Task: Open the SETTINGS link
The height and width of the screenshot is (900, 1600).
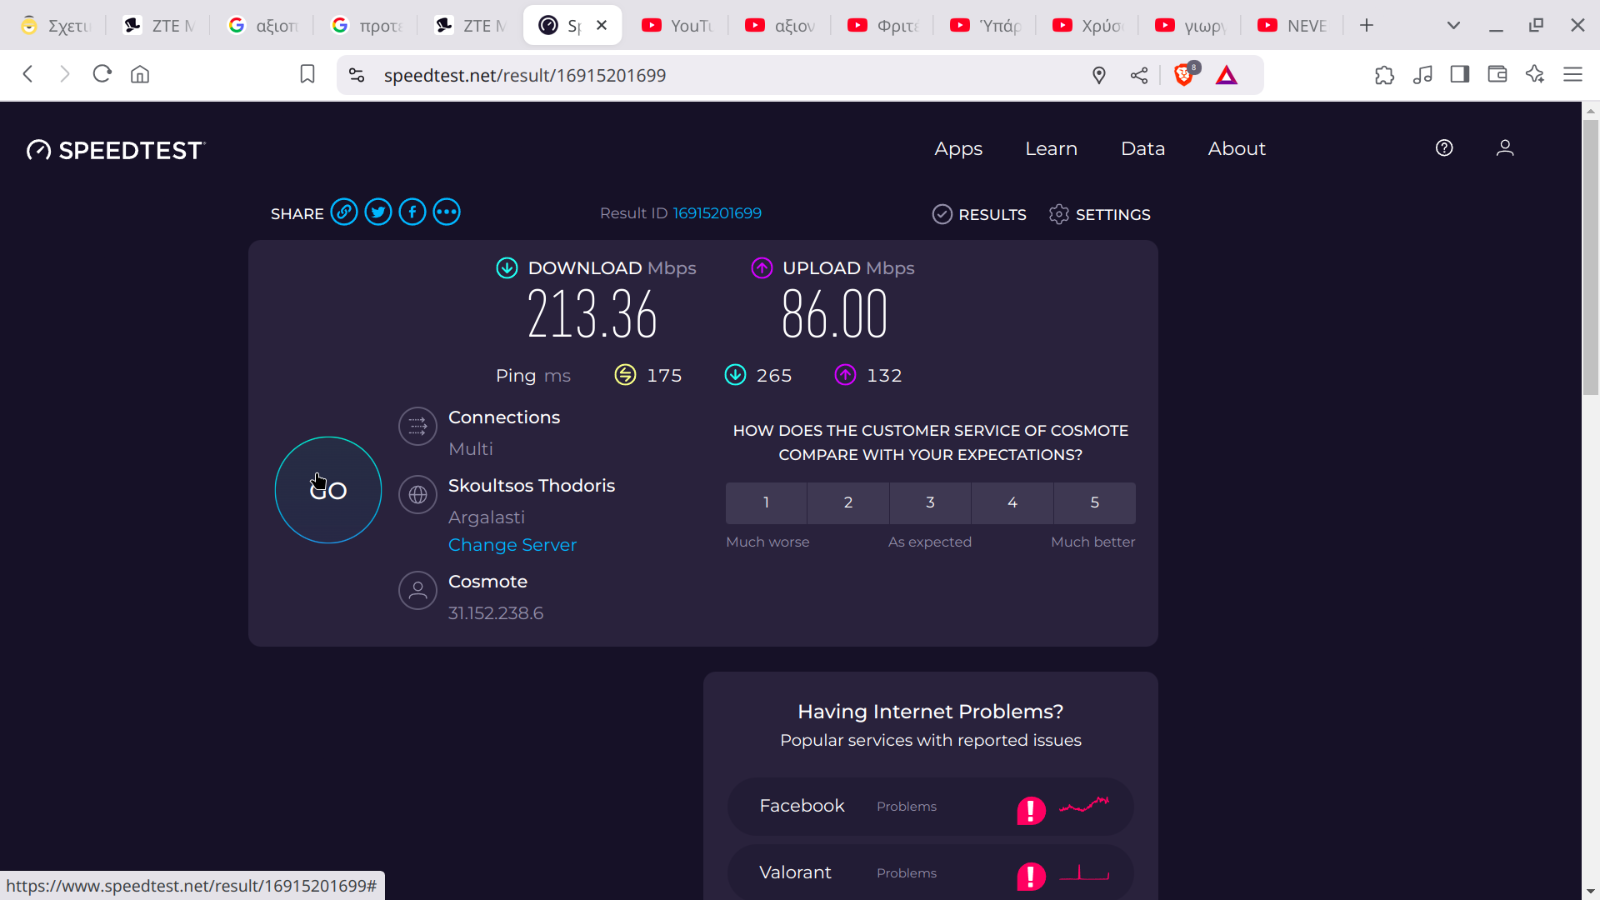Action: pyautogui.click(x=1100, y=214)
